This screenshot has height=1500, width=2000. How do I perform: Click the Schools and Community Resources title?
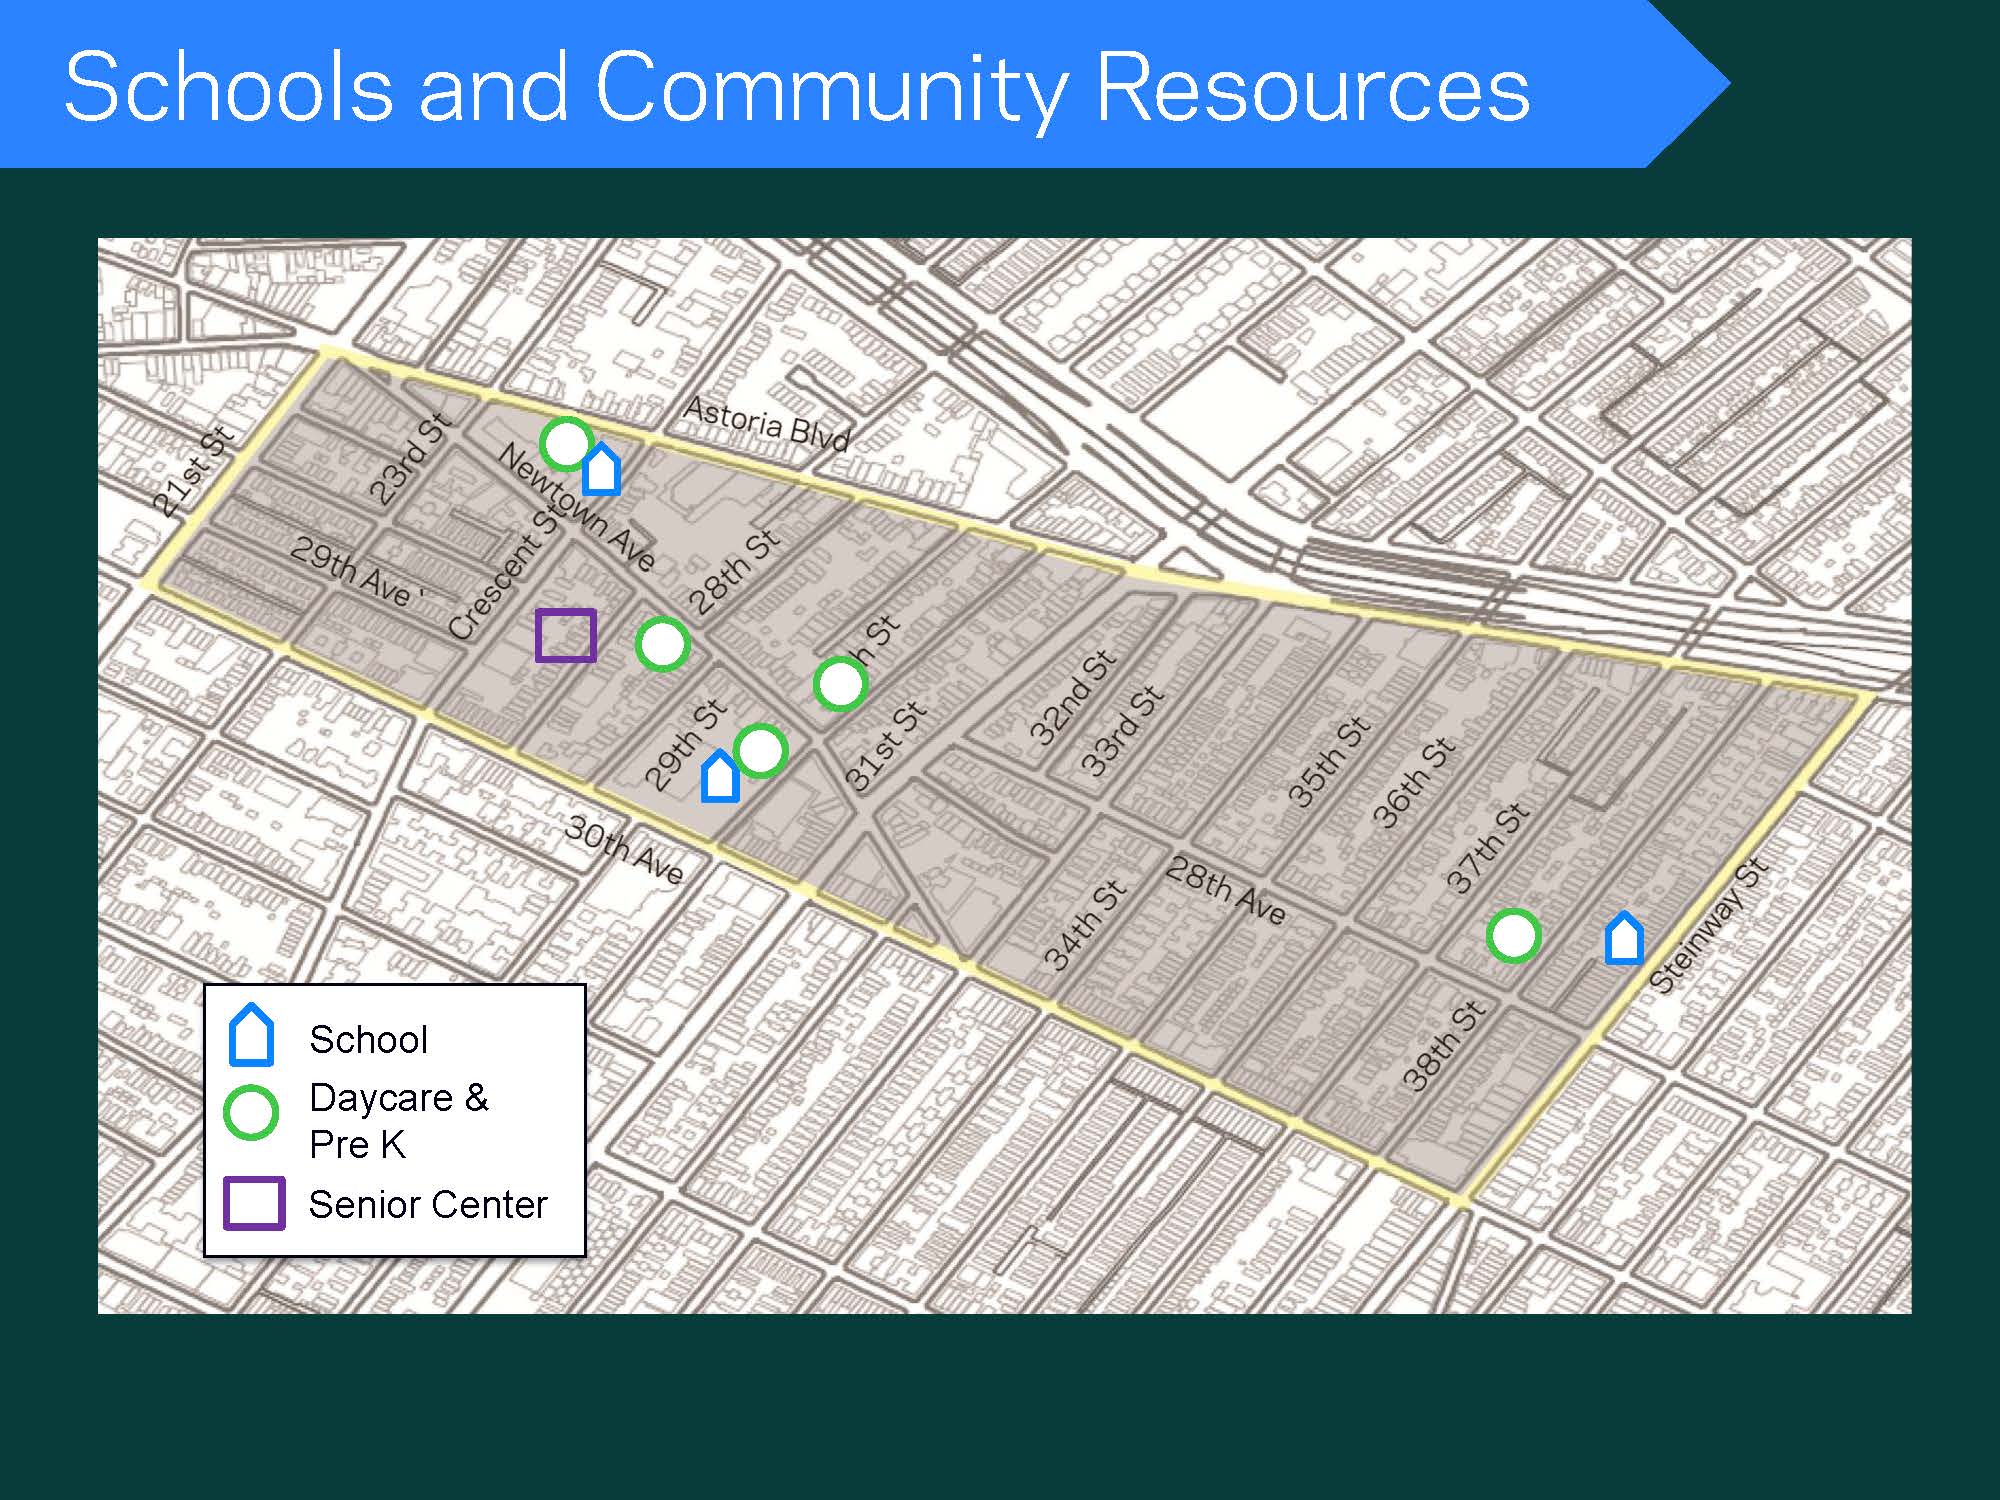tap(796, 87)
